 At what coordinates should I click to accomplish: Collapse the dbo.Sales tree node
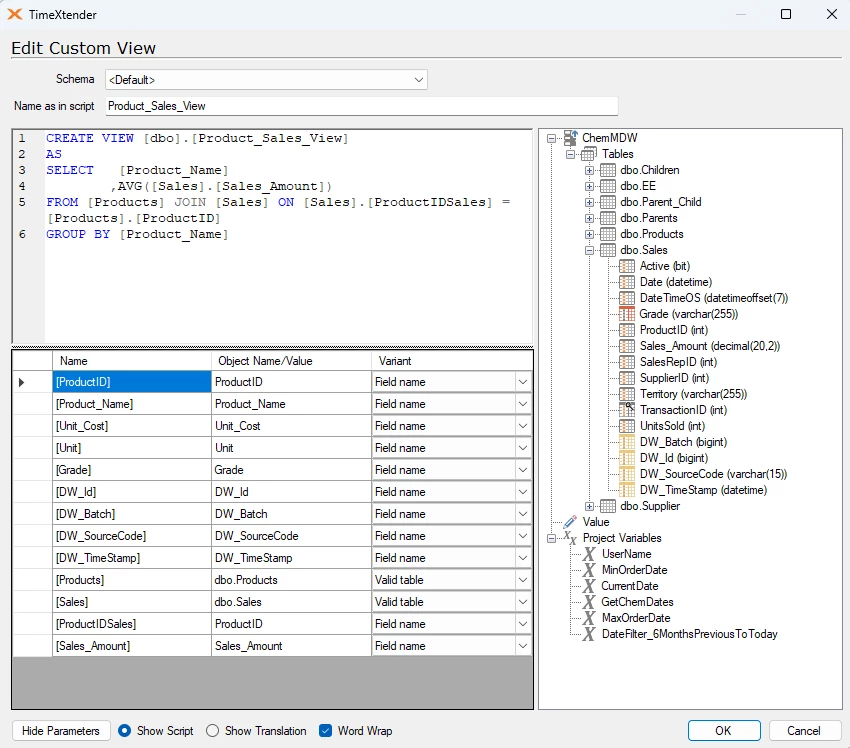pos(589,250)
